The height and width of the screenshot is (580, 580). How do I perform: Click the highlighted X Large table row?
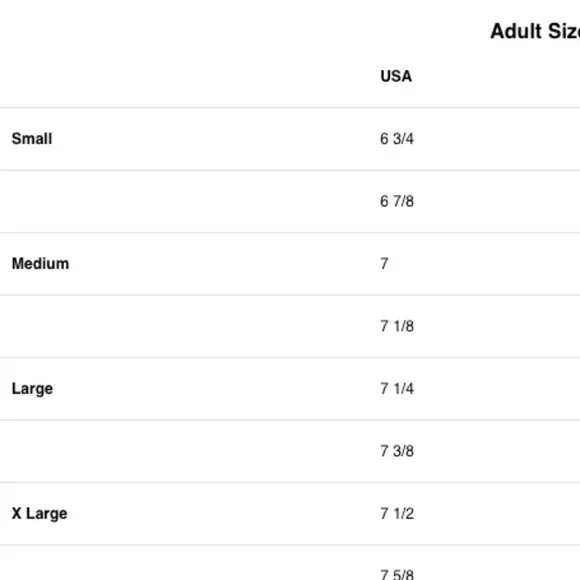290,513
